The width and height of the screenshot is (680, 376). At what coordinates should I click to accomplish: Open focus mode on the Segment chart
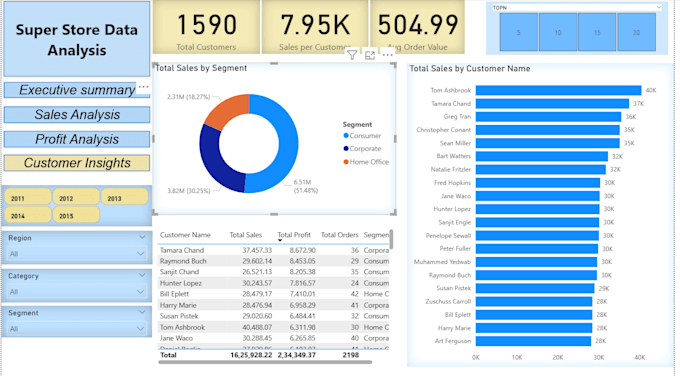[370, 55]
